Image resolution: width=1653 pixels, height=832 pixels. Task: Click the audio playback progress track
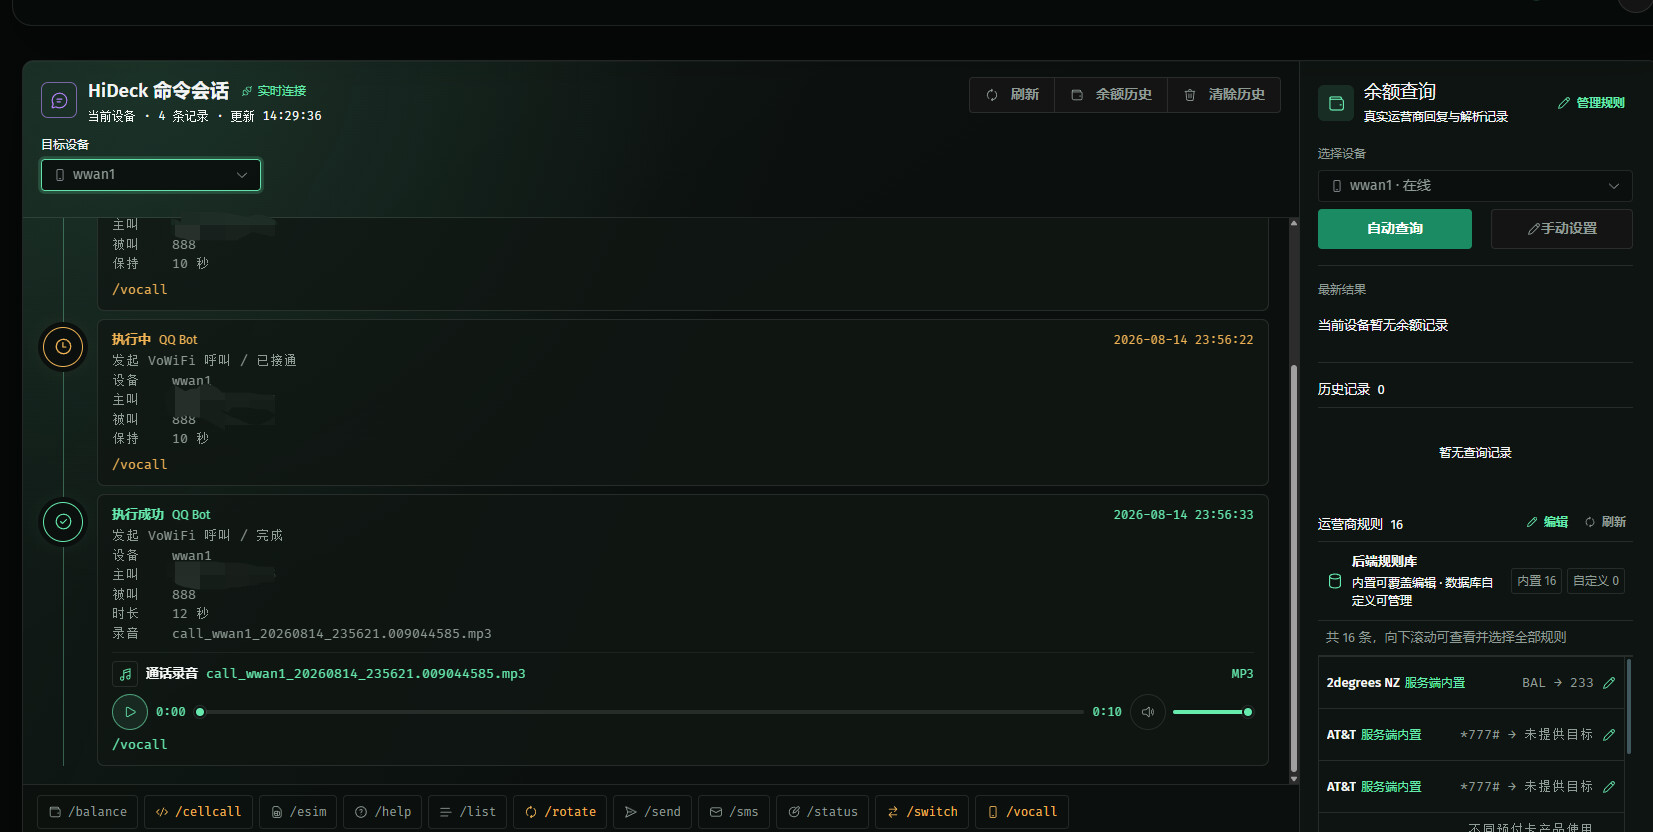pyautogui.click(x=642, y=712)
